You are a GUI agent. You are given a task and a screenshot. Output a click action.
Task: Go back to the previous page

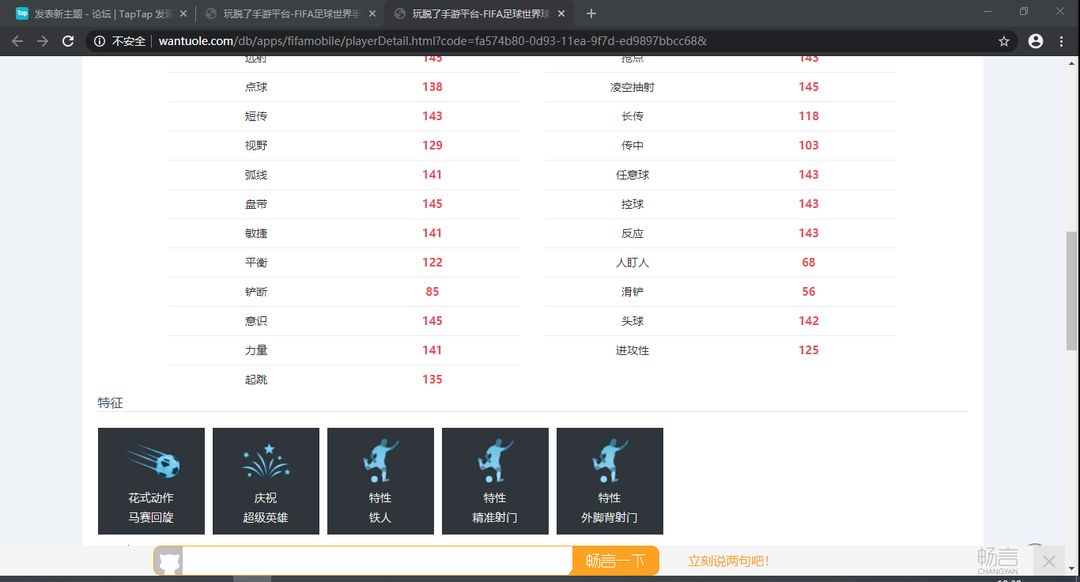tap(17, 41)
